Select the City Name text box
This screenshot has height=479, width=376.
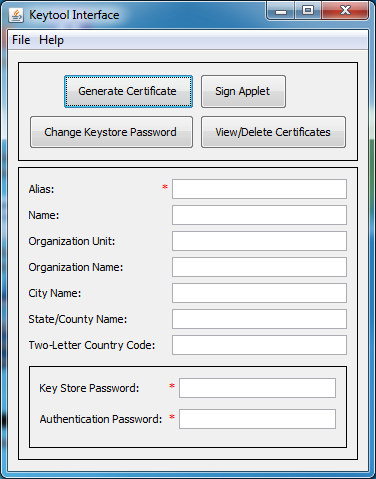click(259, 293)
